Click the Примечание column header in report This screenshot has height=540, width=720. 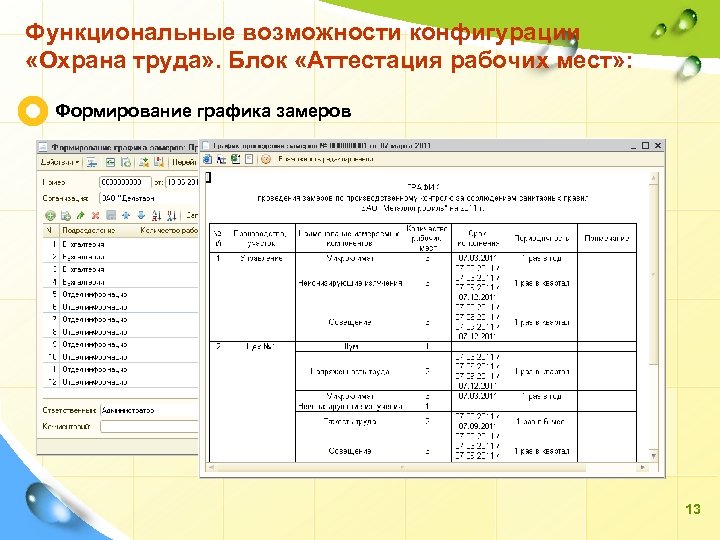[607, 238]
